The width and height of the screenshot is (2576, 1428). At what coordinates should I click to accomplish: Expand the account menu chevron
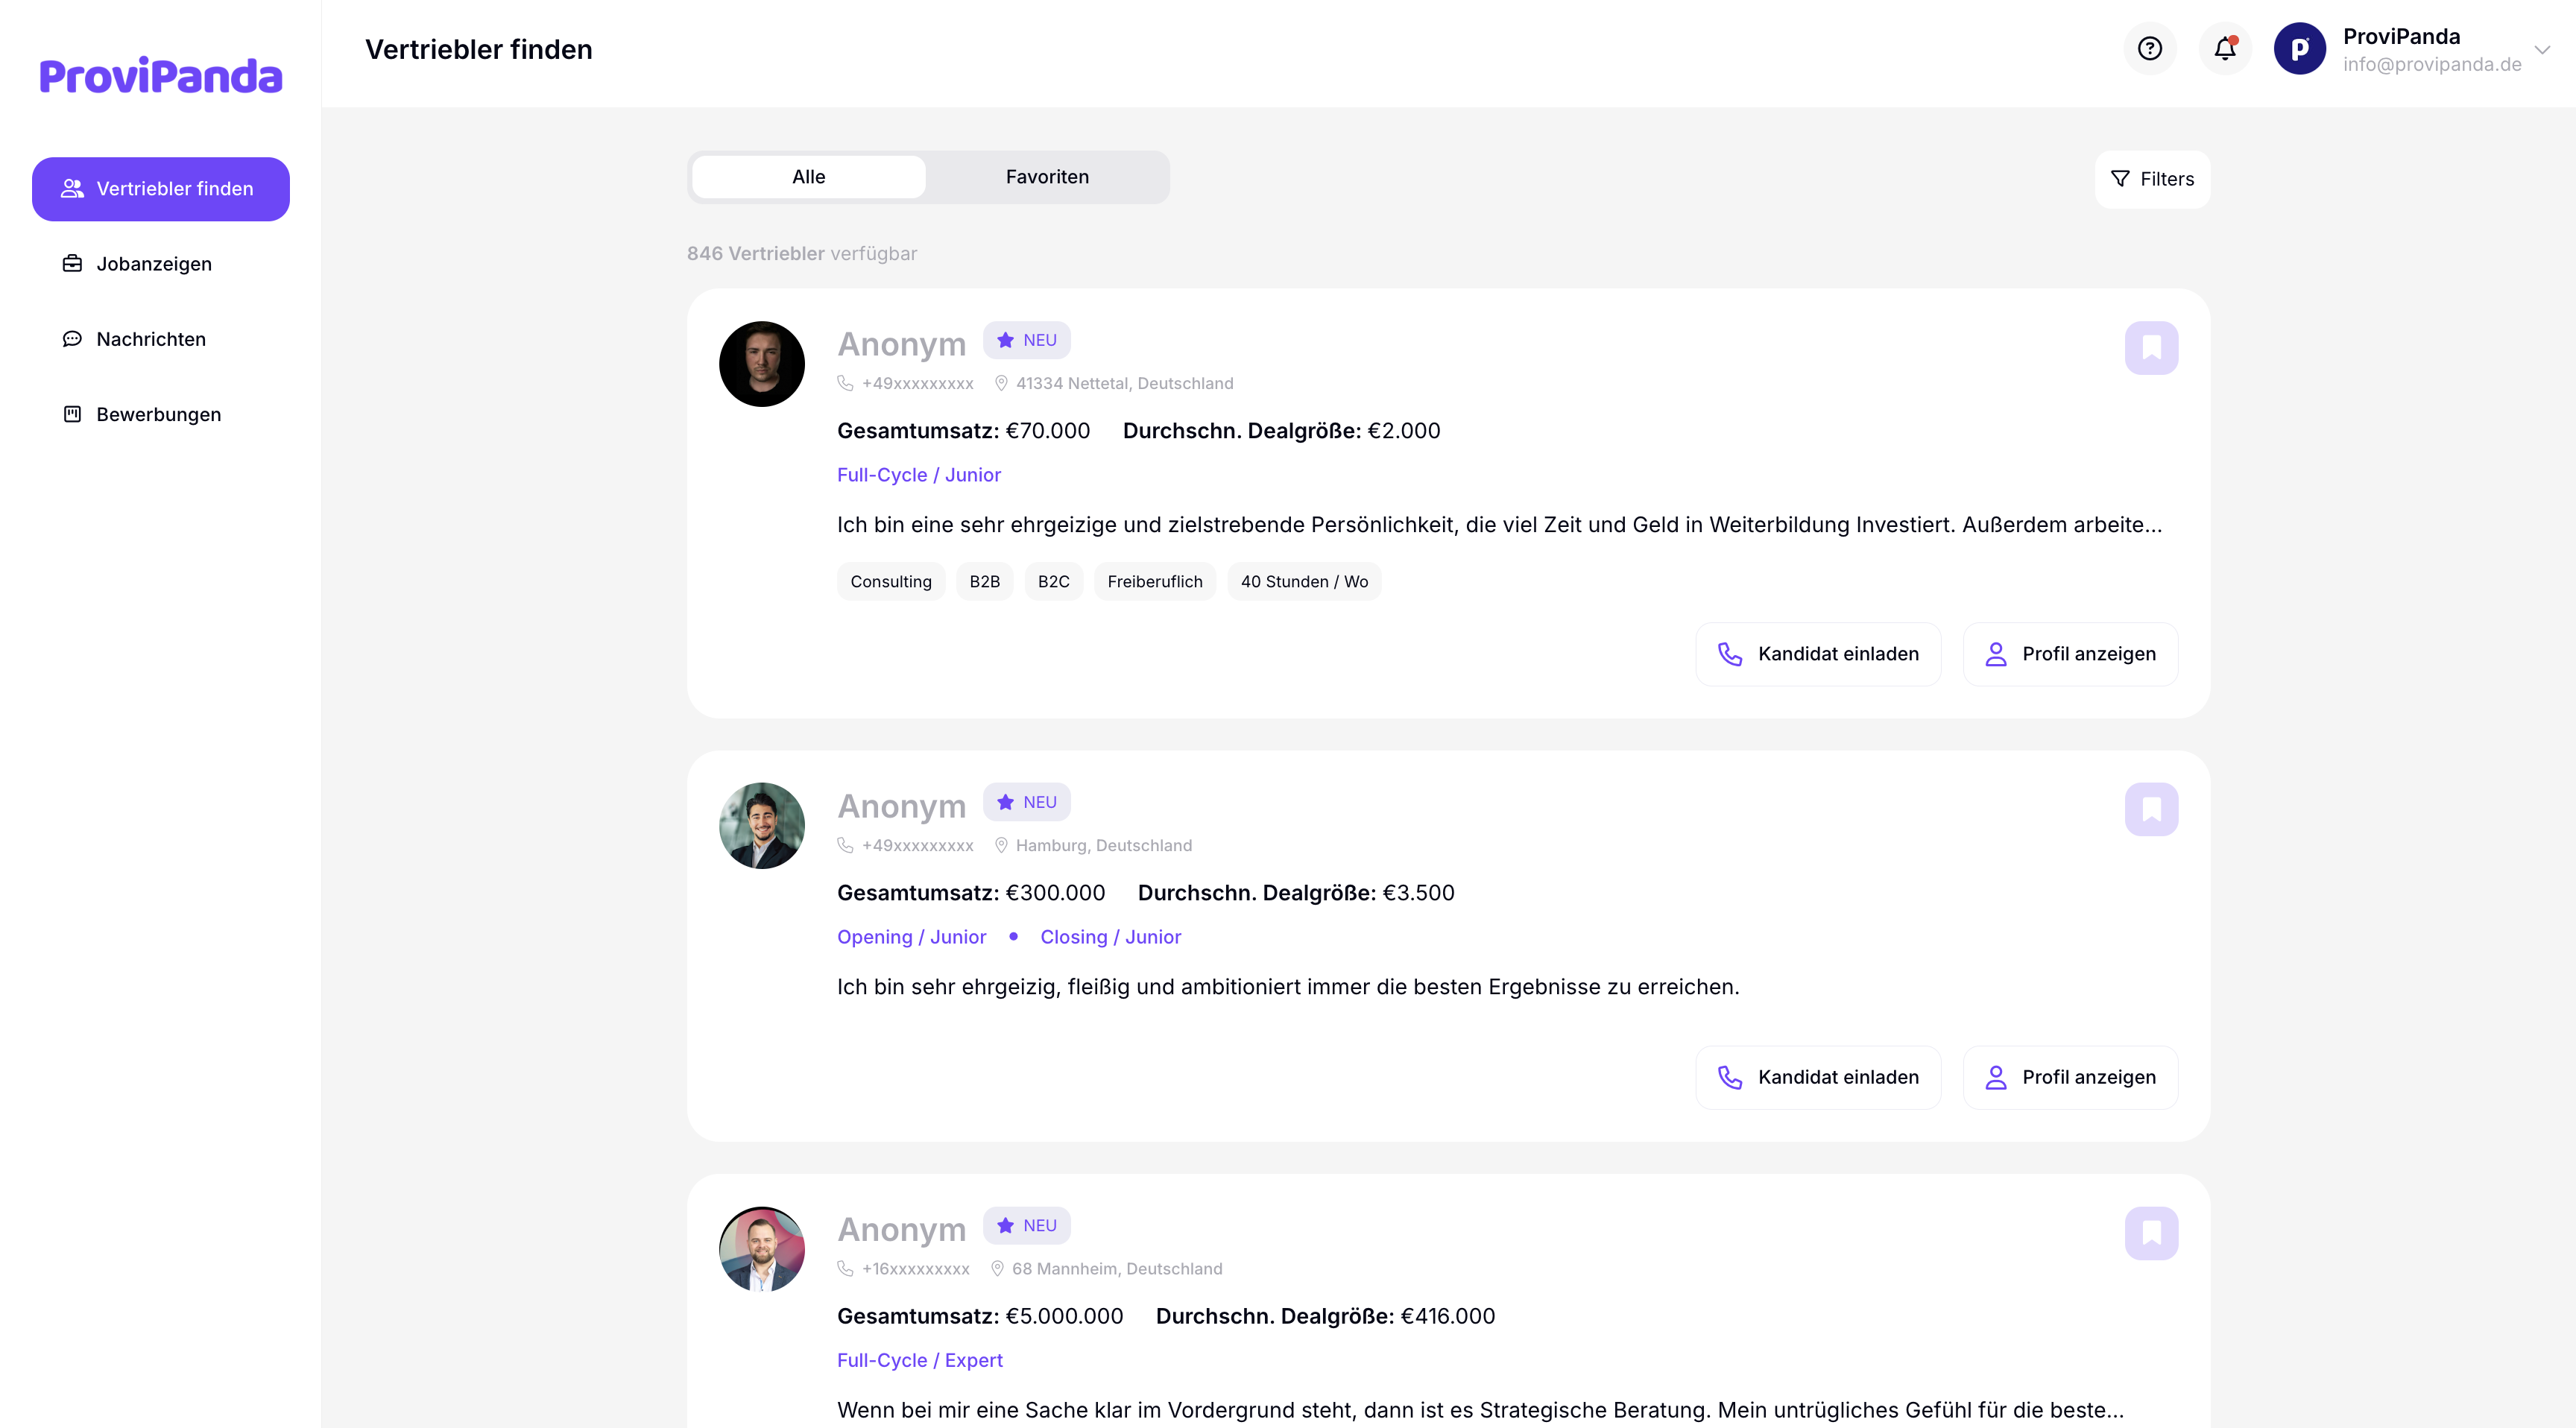tap(2541, 49)
